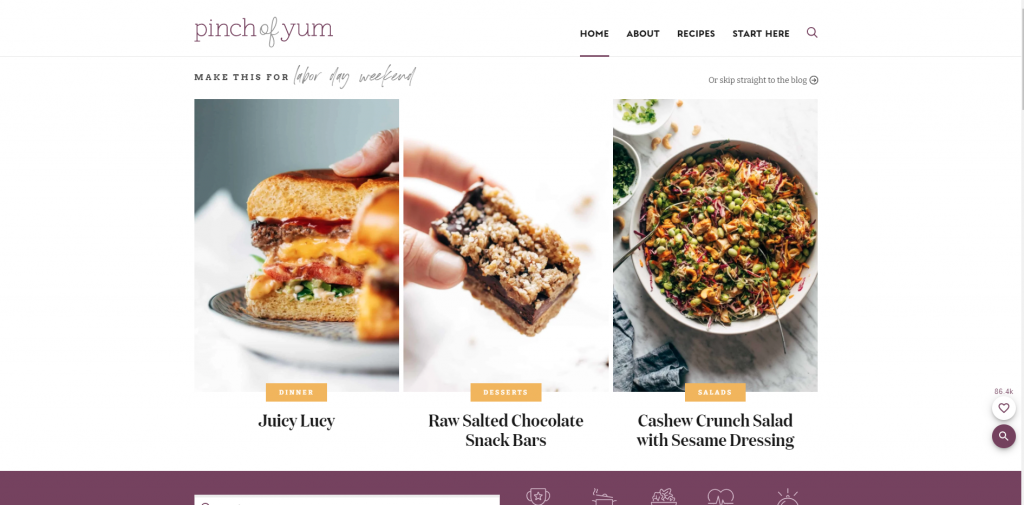Click the arrow circle beside skip to blog
This screenshot has width=1024, height=505.
[x=814, y=80]
